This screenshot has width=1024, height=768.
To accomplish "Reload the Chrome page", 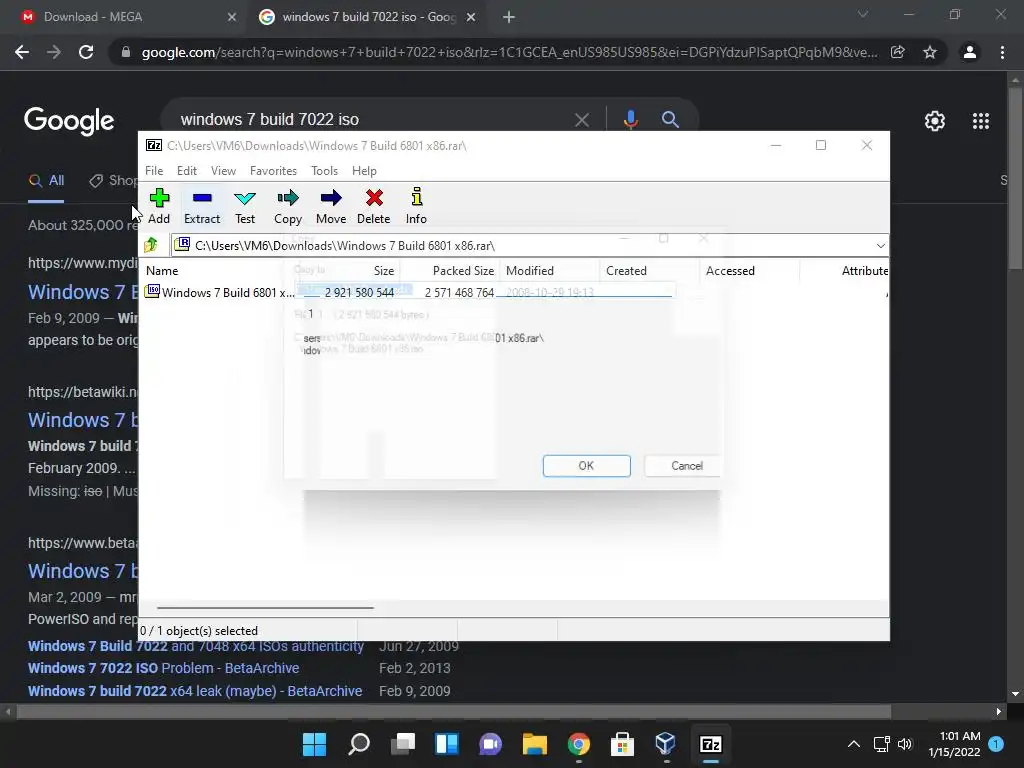I will coord(86,52).
